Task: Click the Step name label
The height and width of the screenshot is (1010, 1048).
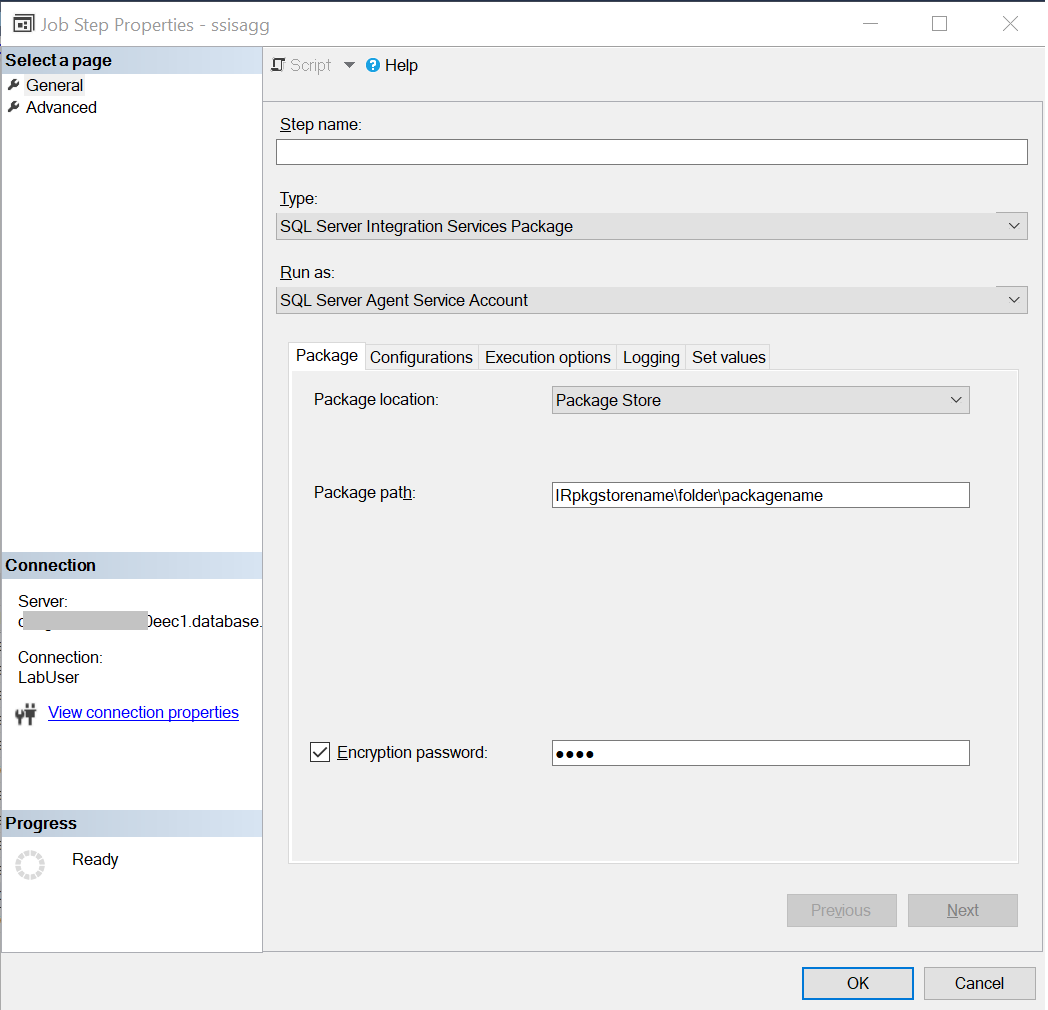Action: click(x=321, y=124)
